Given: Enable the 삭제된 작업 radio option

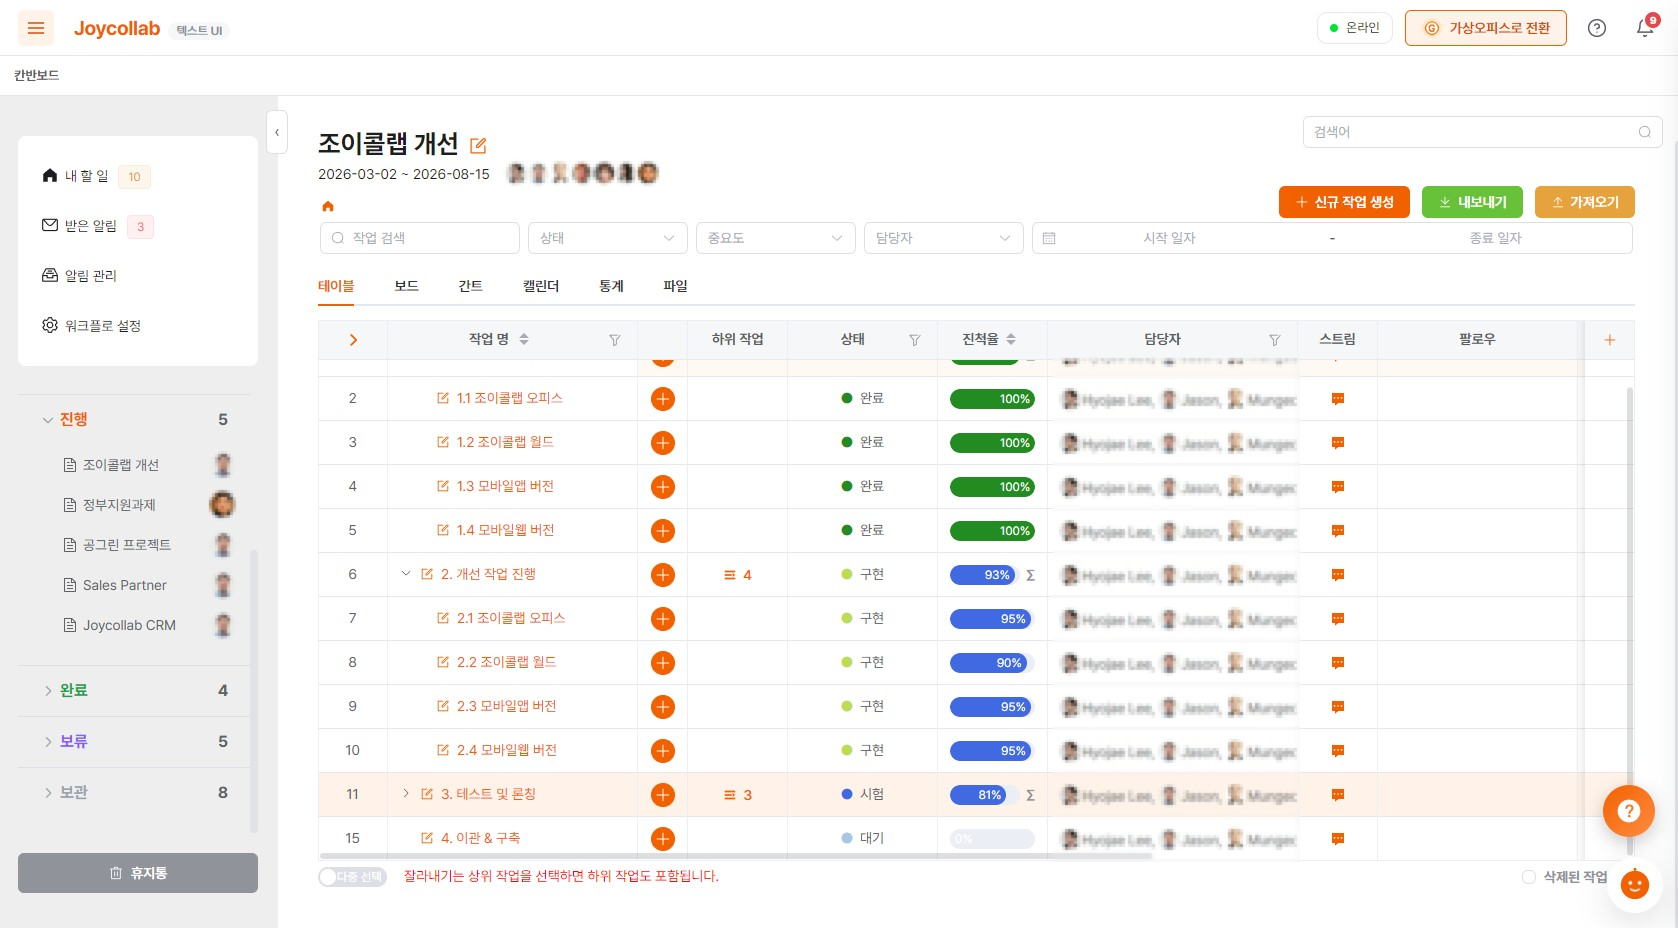Looking at the screenshot, I should [1528, 877].
